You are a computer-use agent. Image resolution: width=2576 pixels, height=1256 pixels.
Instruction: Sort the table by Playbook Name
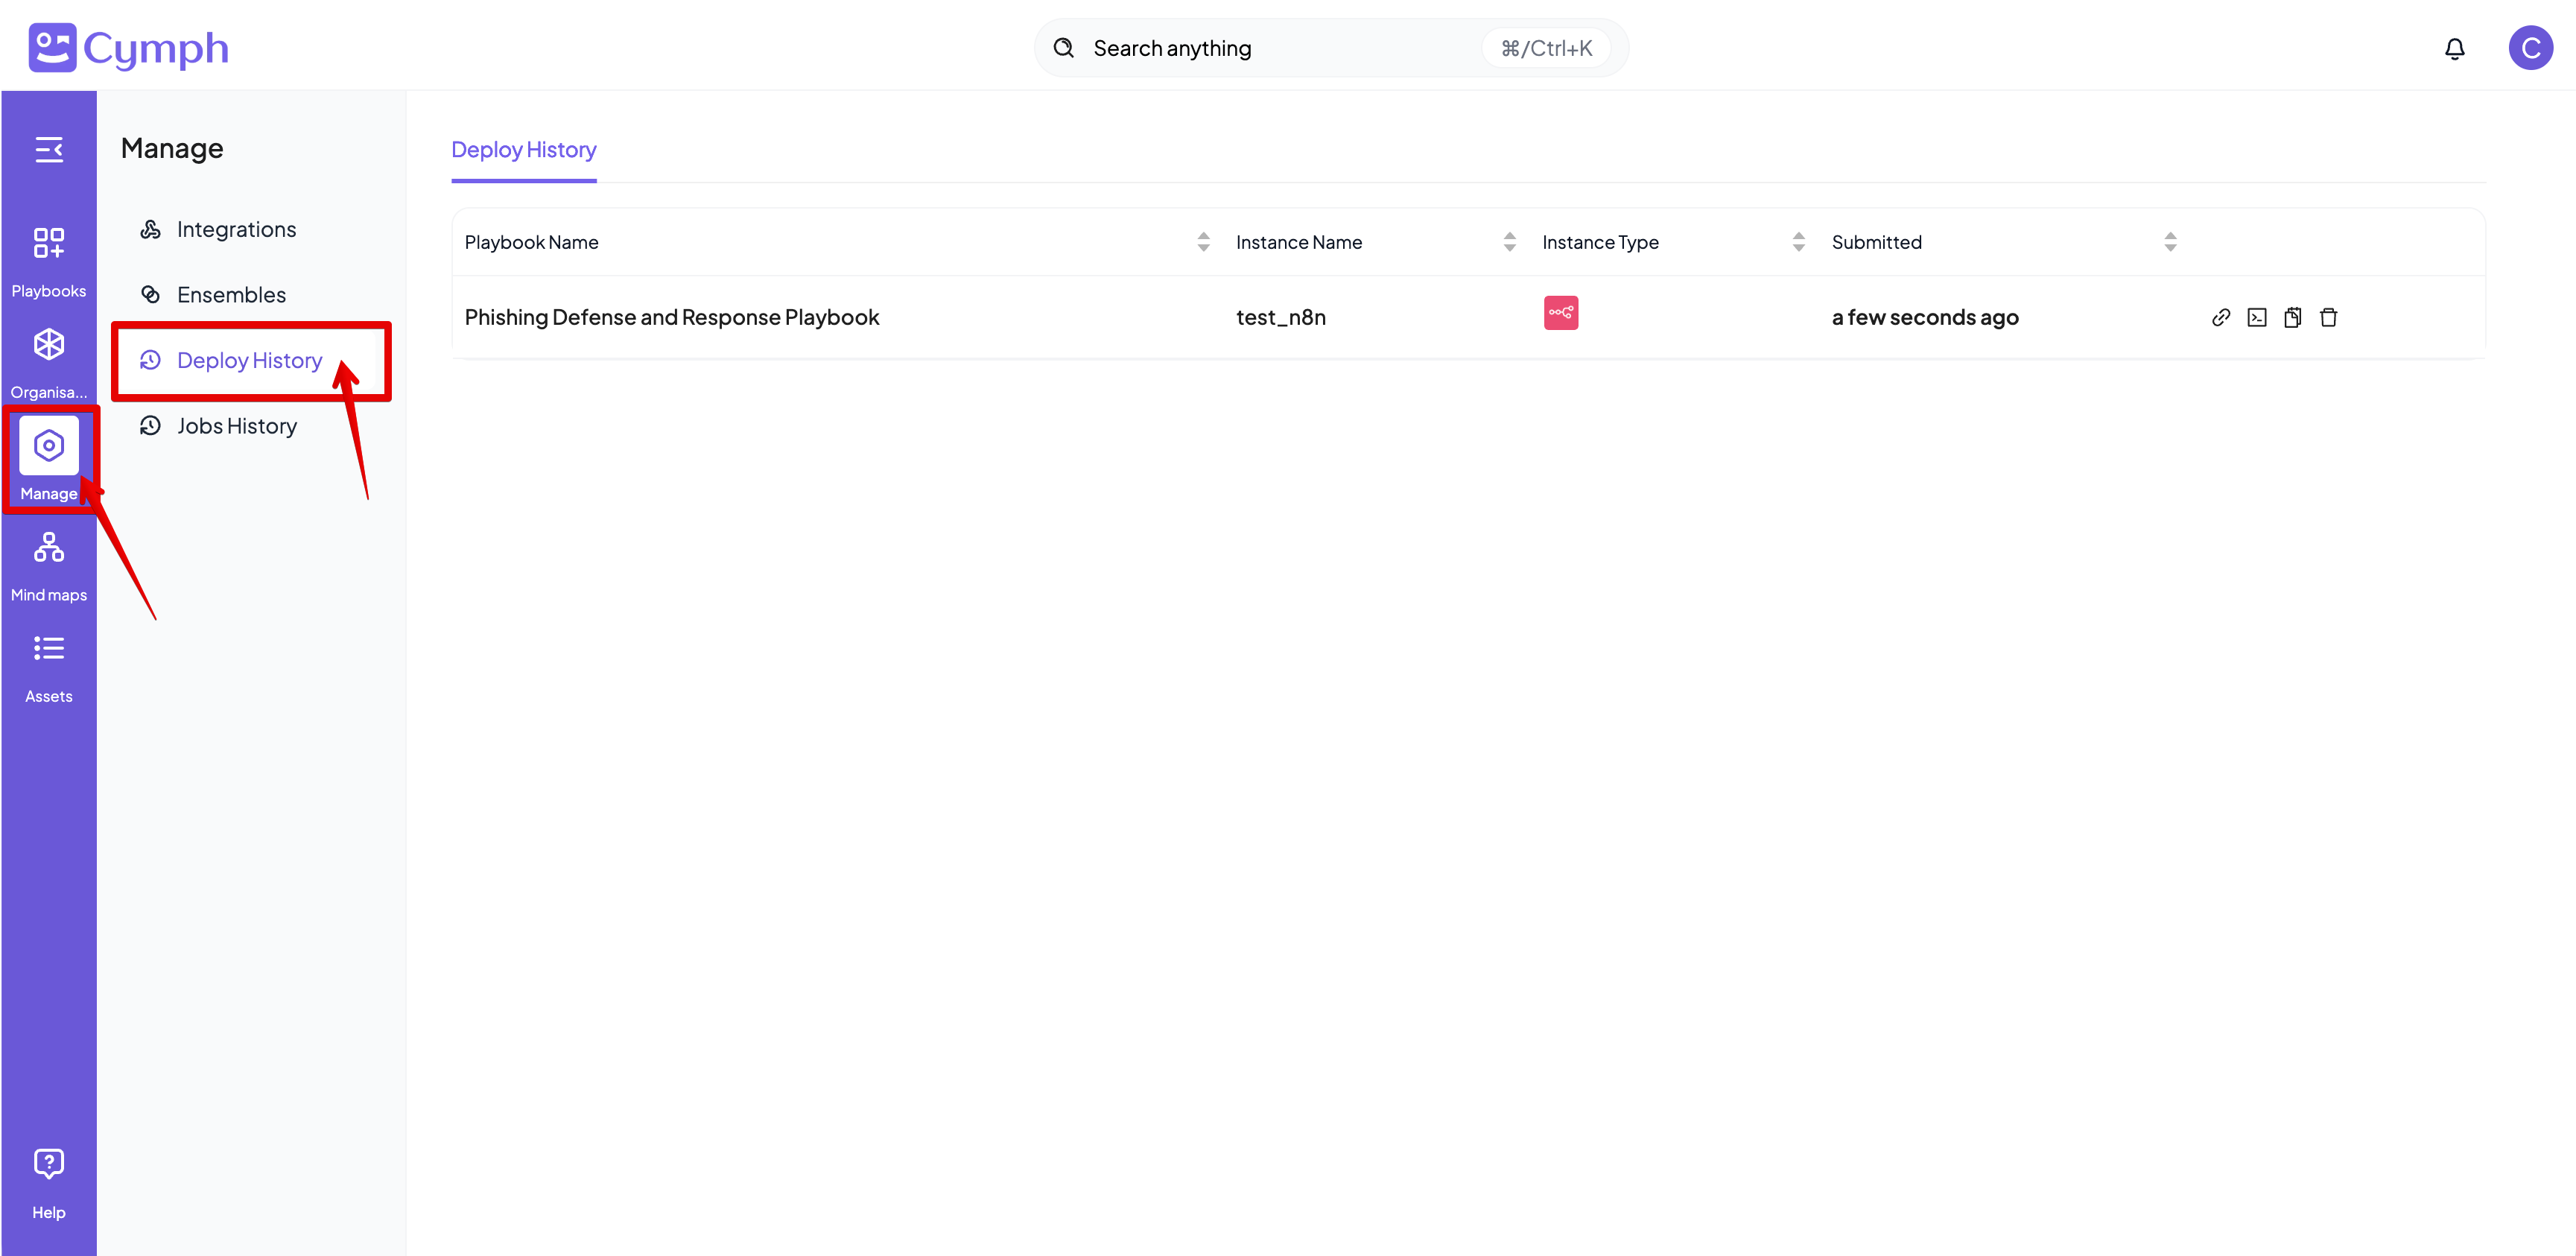coord(1203,241)
